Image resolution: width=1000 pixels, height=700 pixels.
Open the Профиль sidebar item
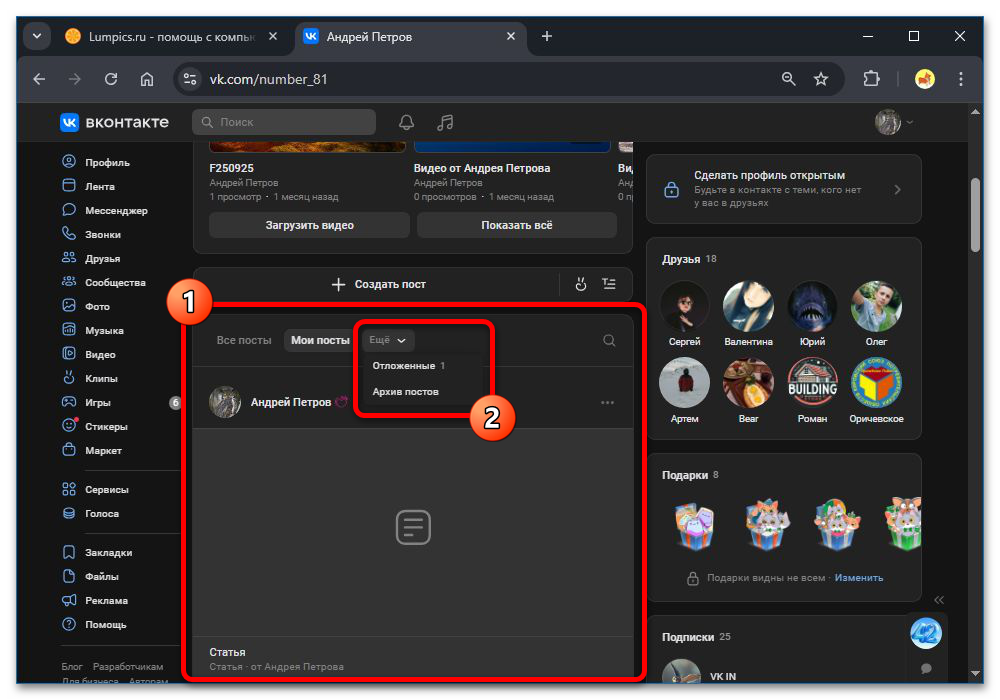pyautogui.click(x=96, y=162)
